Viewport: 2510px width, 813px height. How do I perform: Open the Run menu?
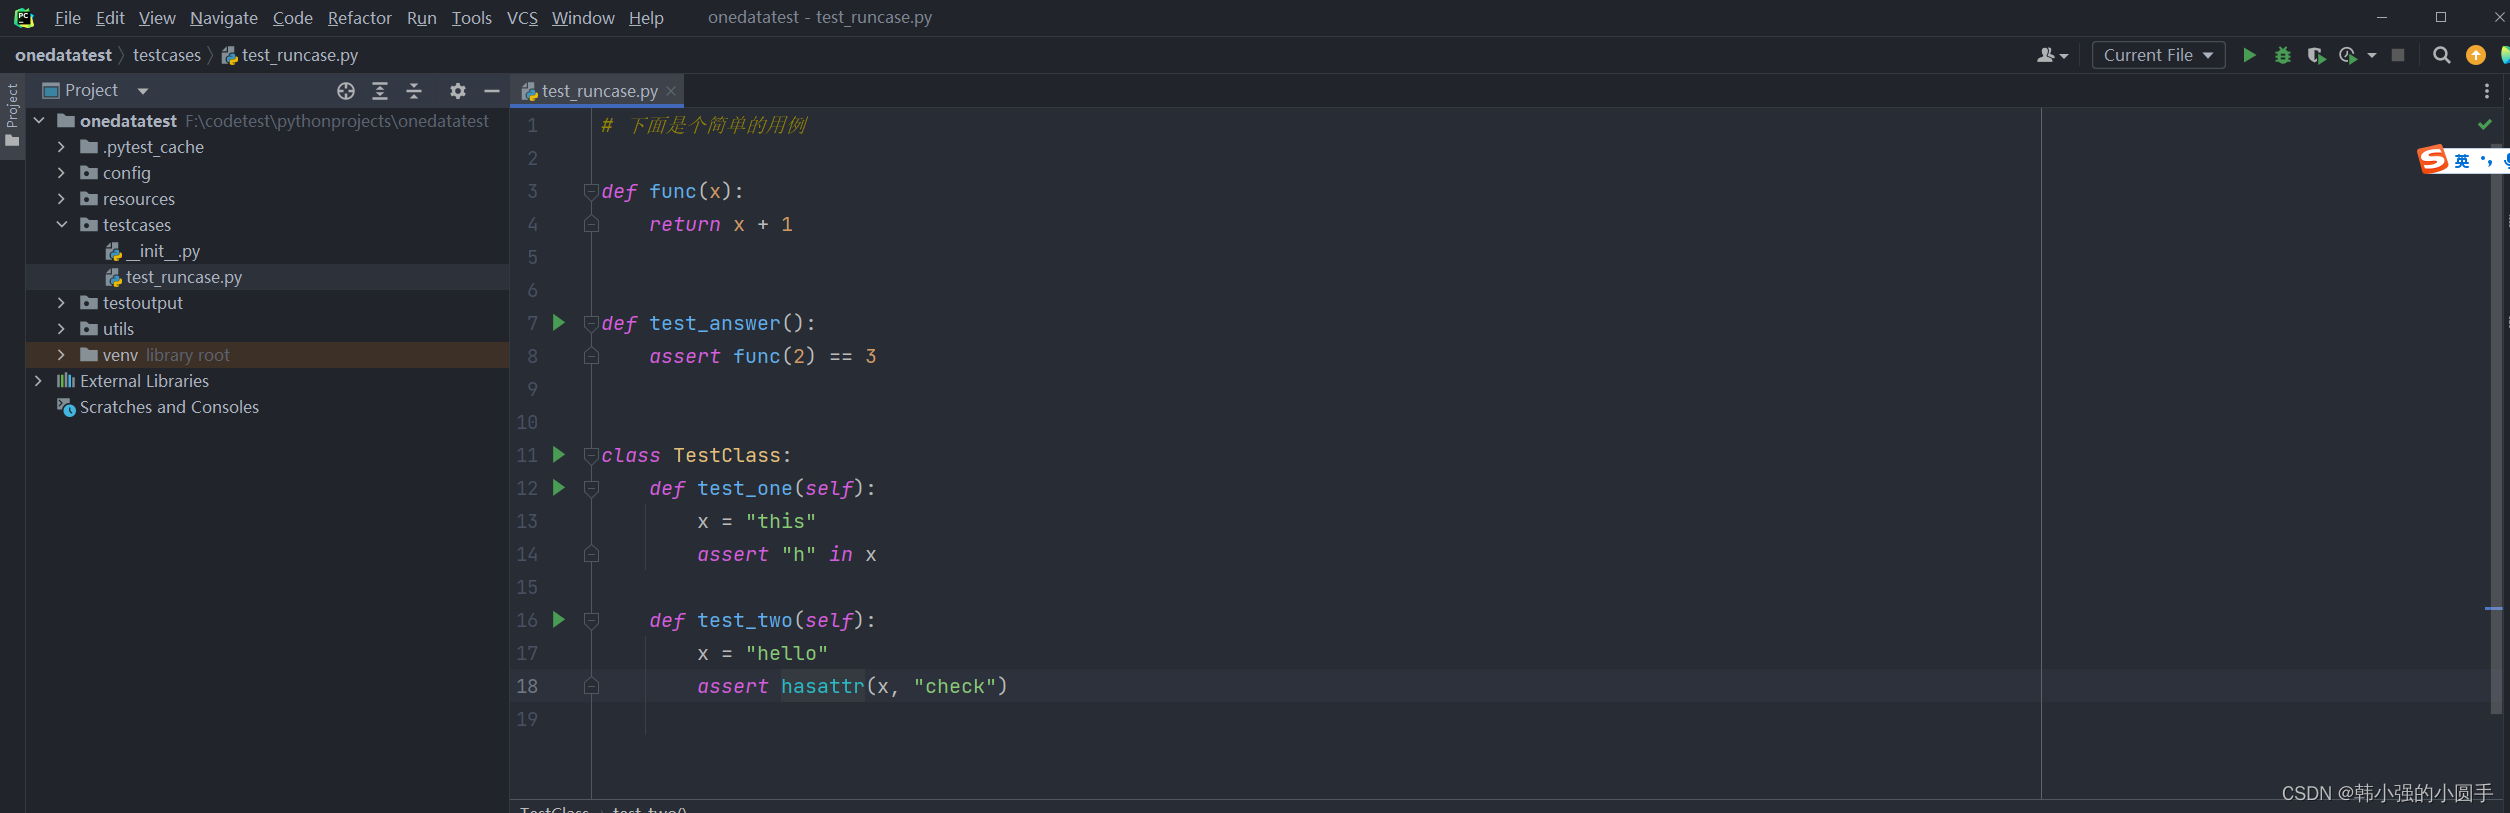coord(421,18)
